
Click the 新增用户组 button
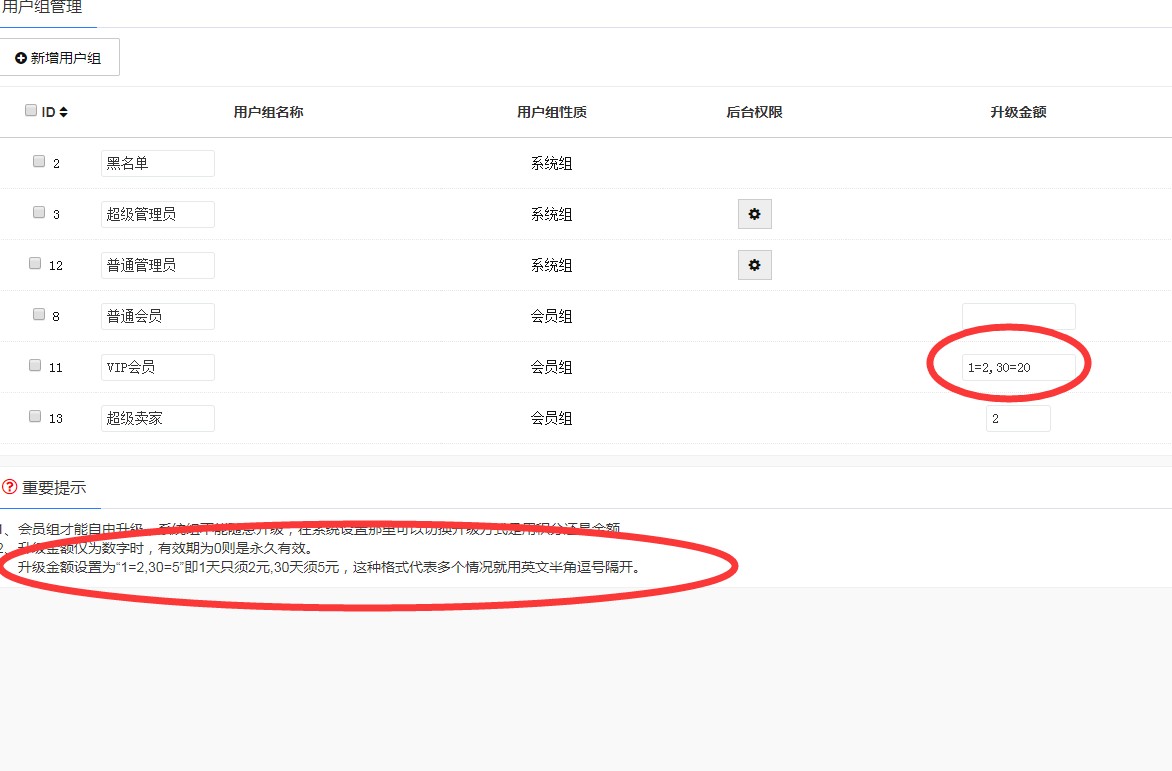tap(59, 58)
